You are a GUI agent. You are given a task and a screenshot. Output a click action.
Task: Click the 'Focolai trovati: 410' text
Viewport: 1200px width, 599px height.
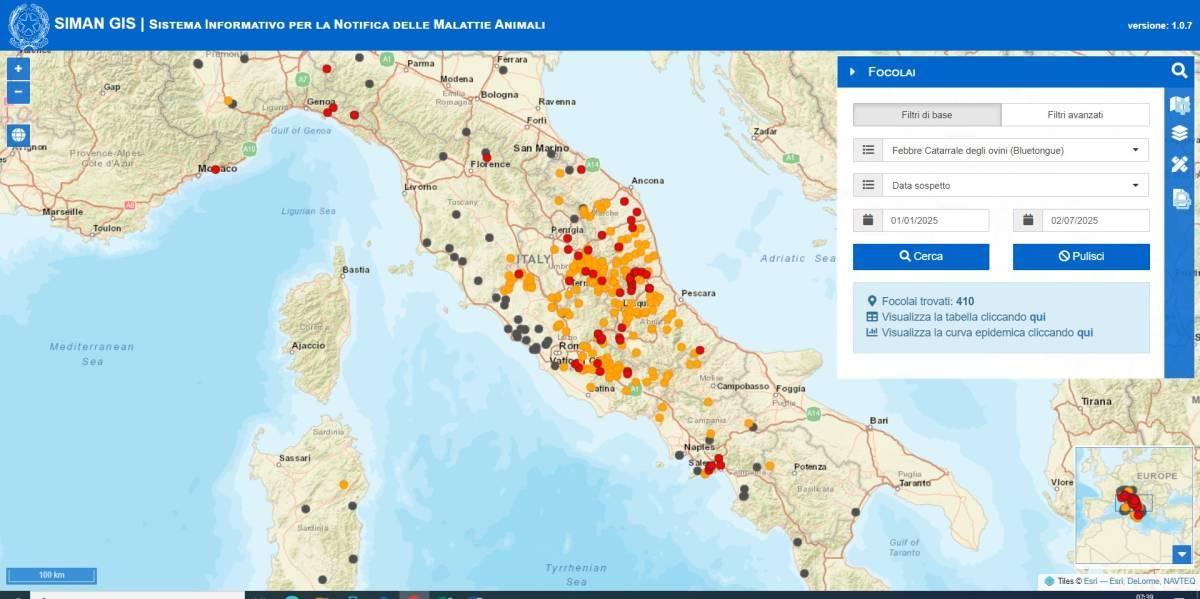[928, 301]
